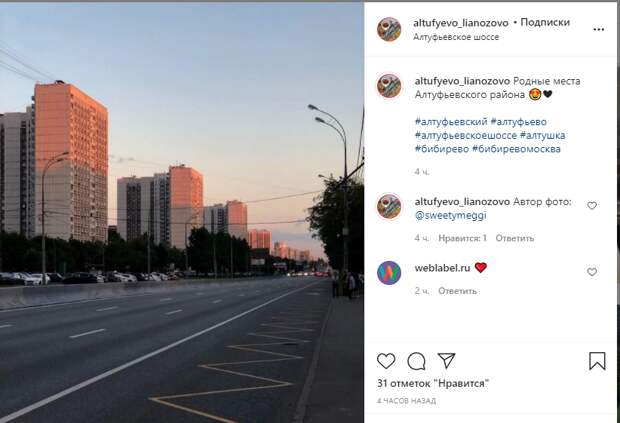
Task: Open the weblabel.ru profile avatar
Action: [389, 273]
